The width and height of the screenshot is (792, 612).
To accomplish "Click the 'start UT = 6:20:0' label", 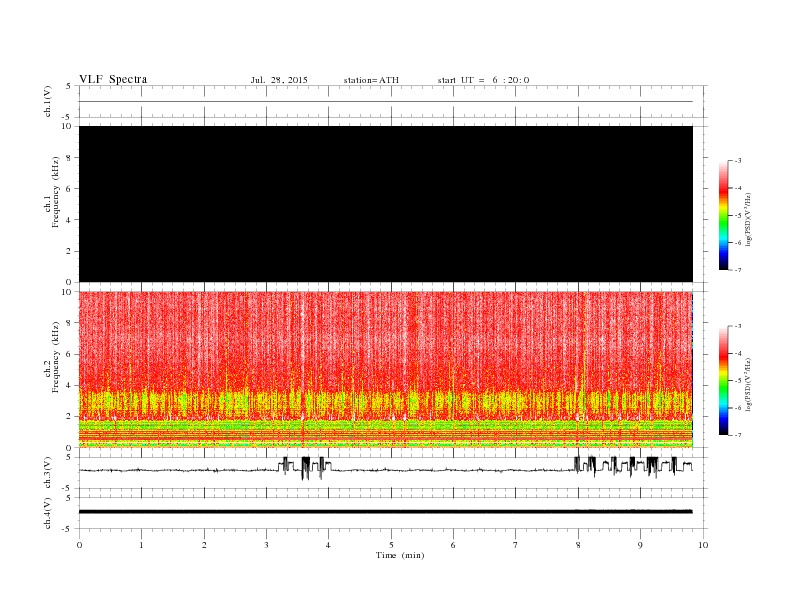I will pos(483,80).
